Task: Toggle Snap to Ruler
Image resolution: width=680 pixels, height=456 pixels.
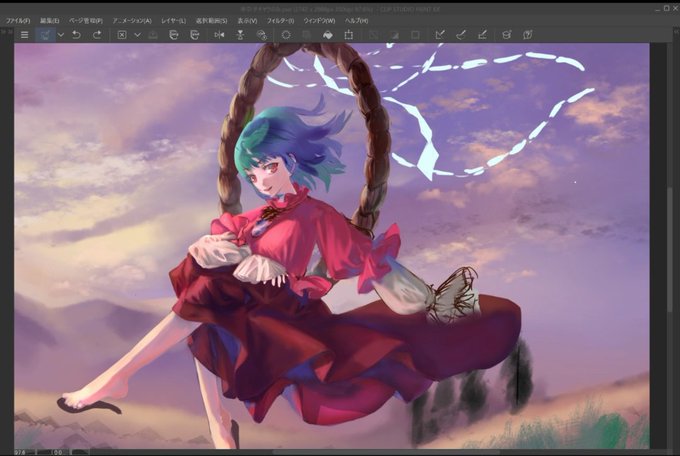Action: point(440,35)
